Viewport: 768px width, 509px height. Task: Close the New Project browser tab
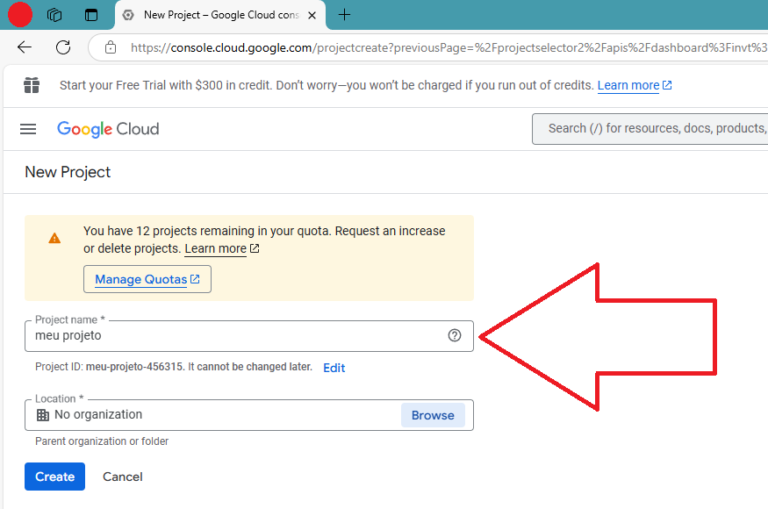pyautogui.click(x=314, y=15)
